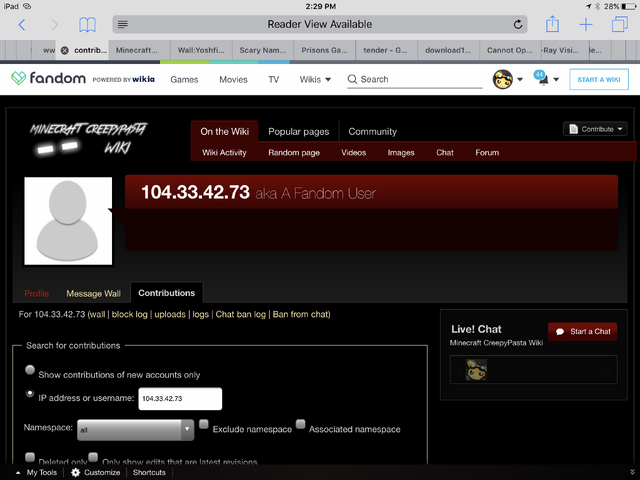The height and width of the screenshot is (480, 640).
Task: Go back with Safari's back arrow
Action: point(22,25)
